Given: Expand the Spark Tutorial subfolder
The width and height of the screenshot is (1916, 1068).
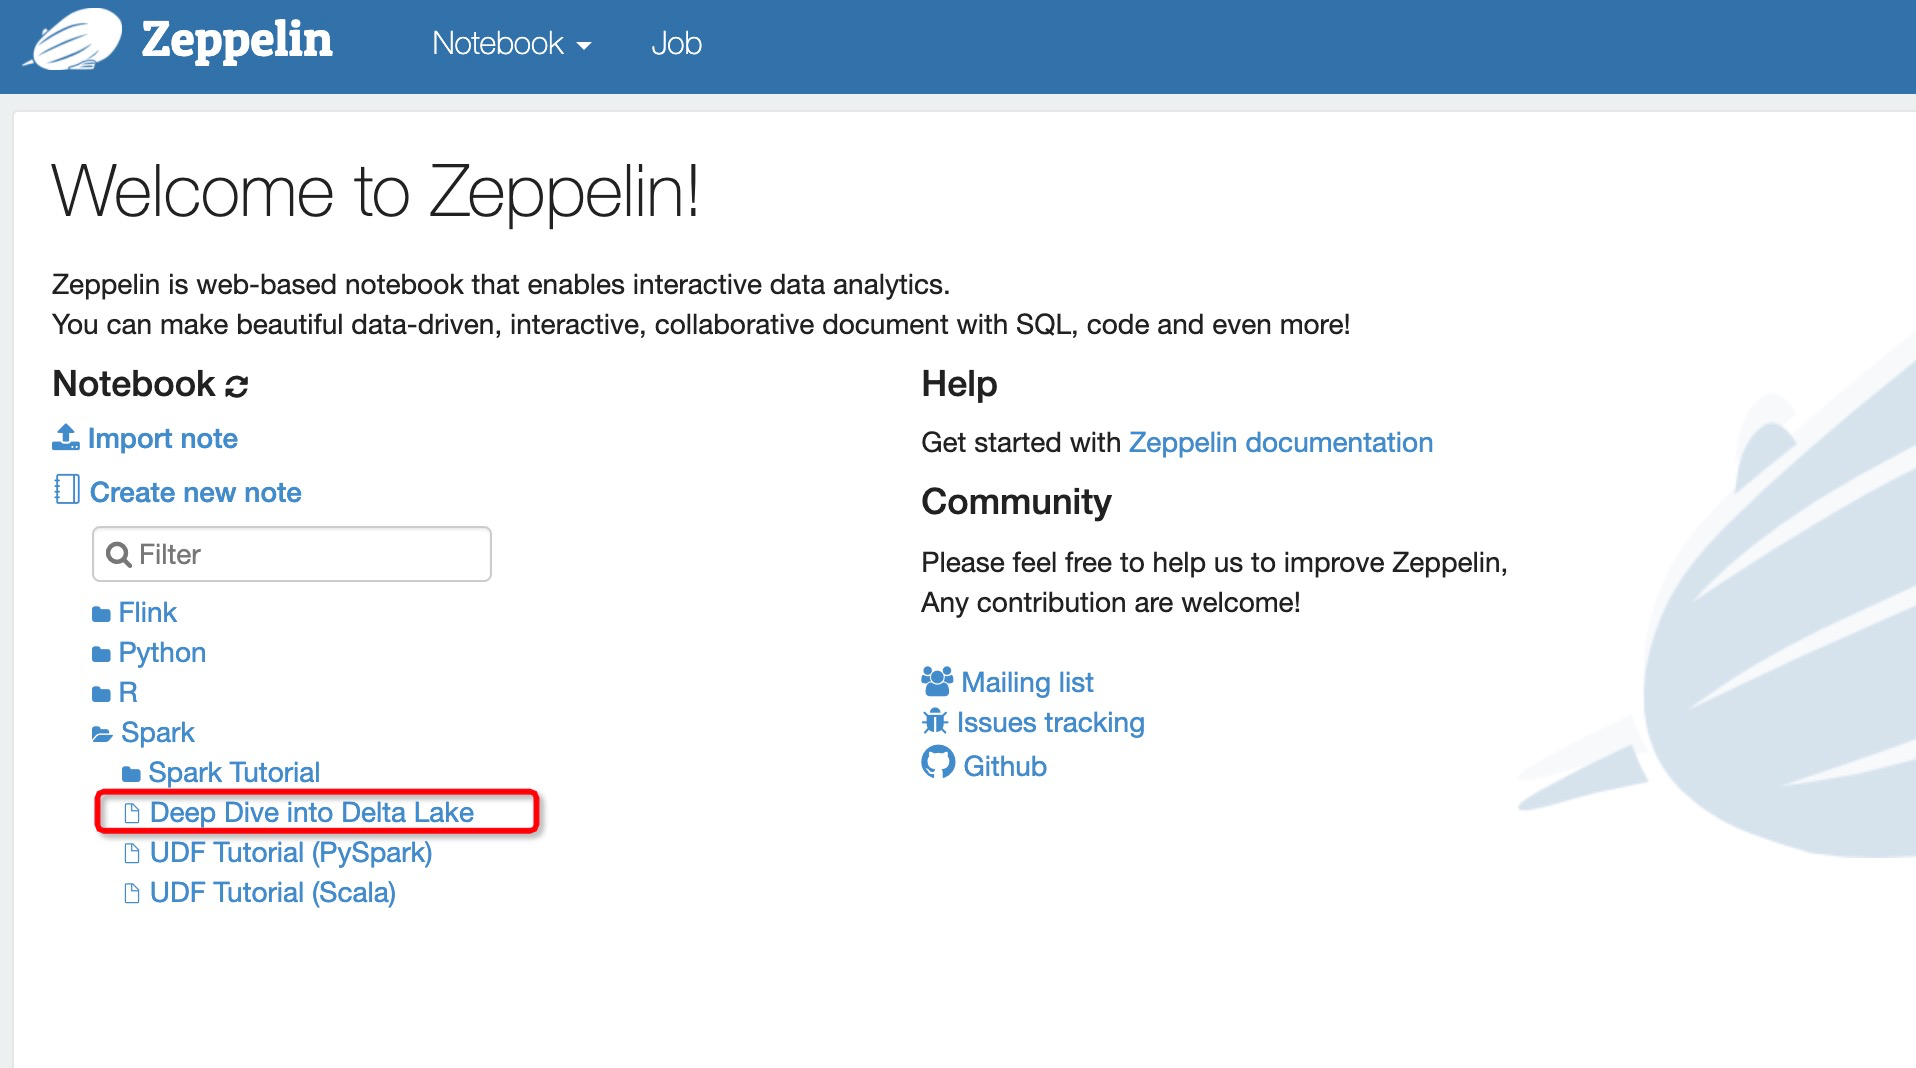Looking at the screenshot, I should [233, 773].
